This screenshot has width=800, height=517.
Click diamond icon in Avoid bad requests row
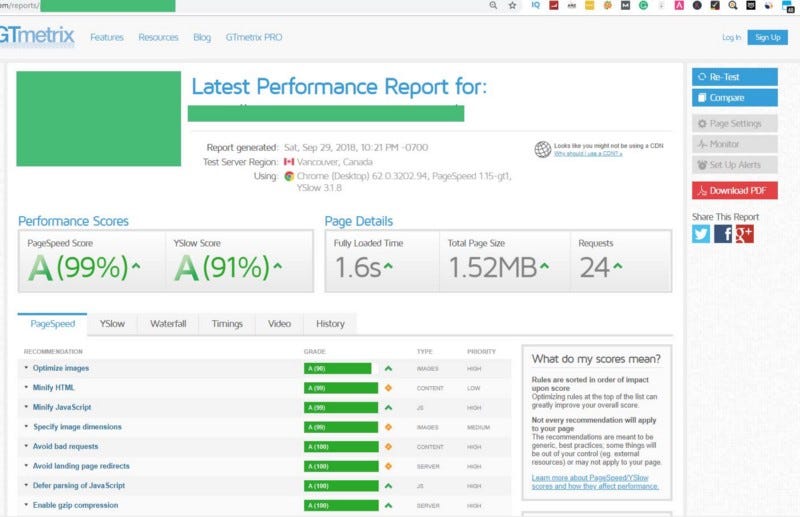388,447
